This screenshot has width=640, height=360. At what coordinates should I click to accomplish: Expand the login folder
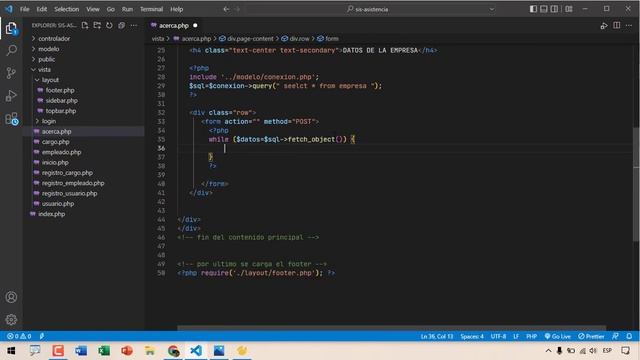tap(49, 121)
